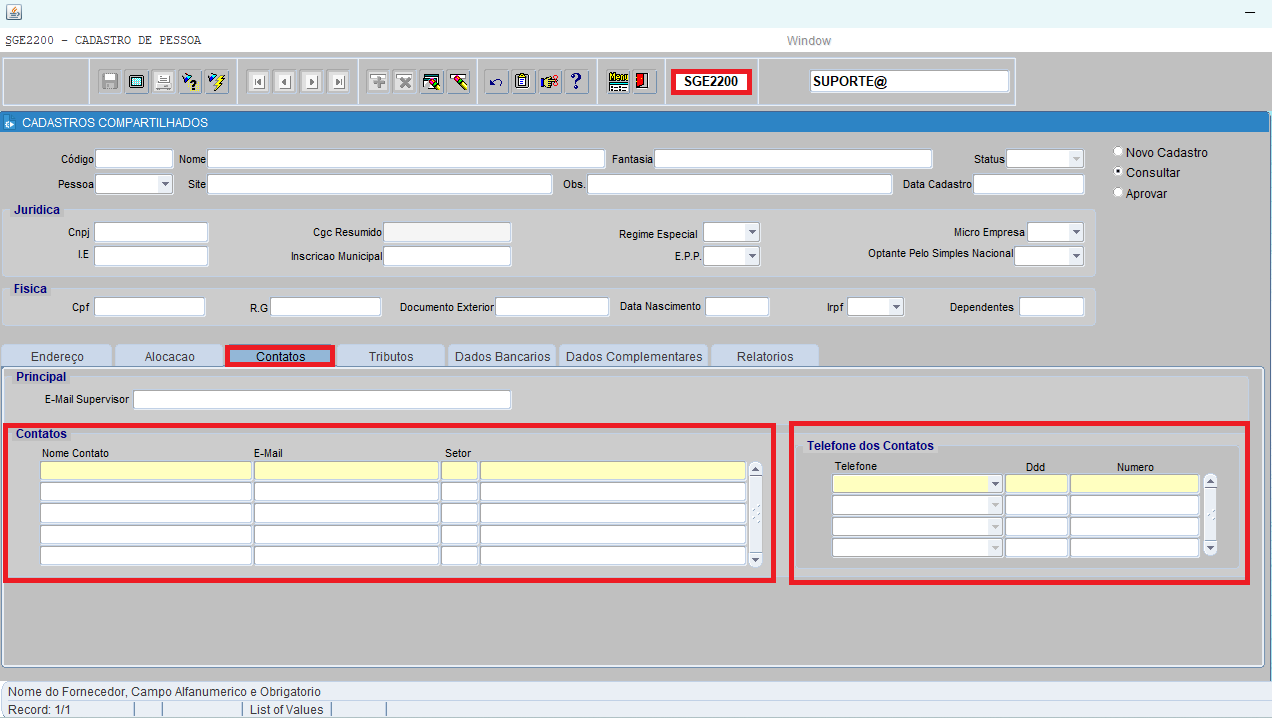The width and height of the screenshot is (1272, 718).
Task: Click the Enter Query flashlight icon
Action: click(x=190, y=82)
